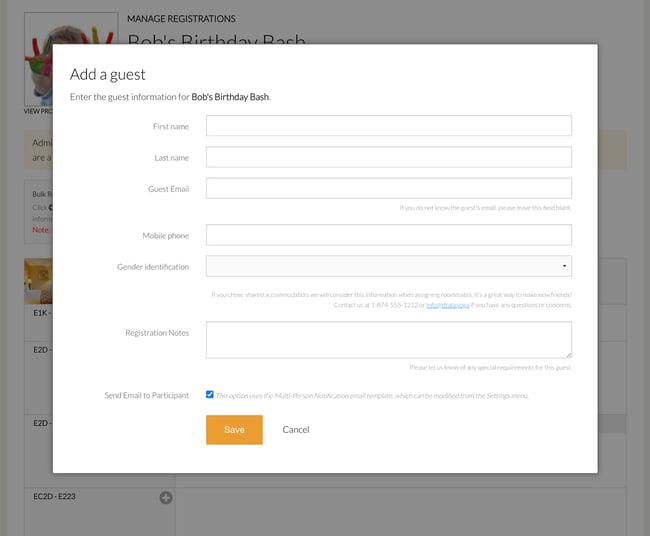Viewport: 650px width, 536px height.
Task: Select the EC2D - E223 room row
Action: [99, 512]
